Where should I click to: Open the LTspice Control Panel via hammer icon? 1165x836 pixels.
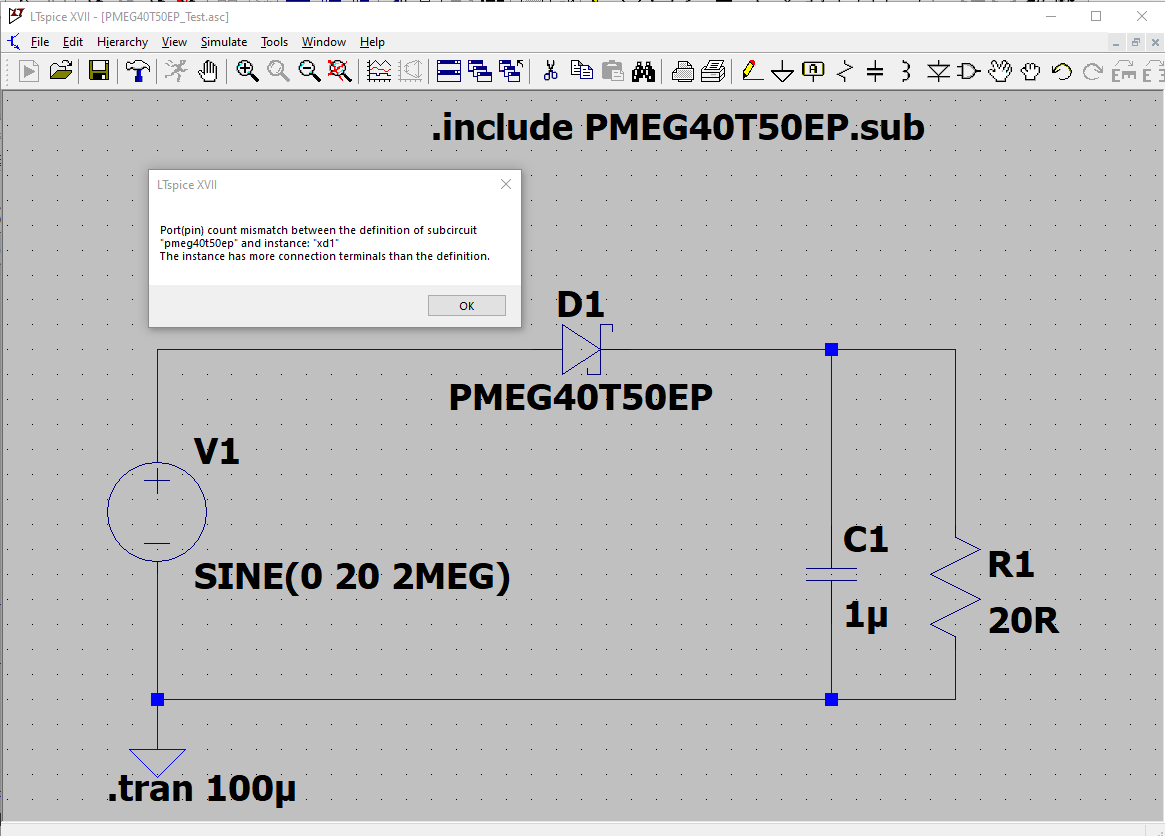click(x=138, y=71)
